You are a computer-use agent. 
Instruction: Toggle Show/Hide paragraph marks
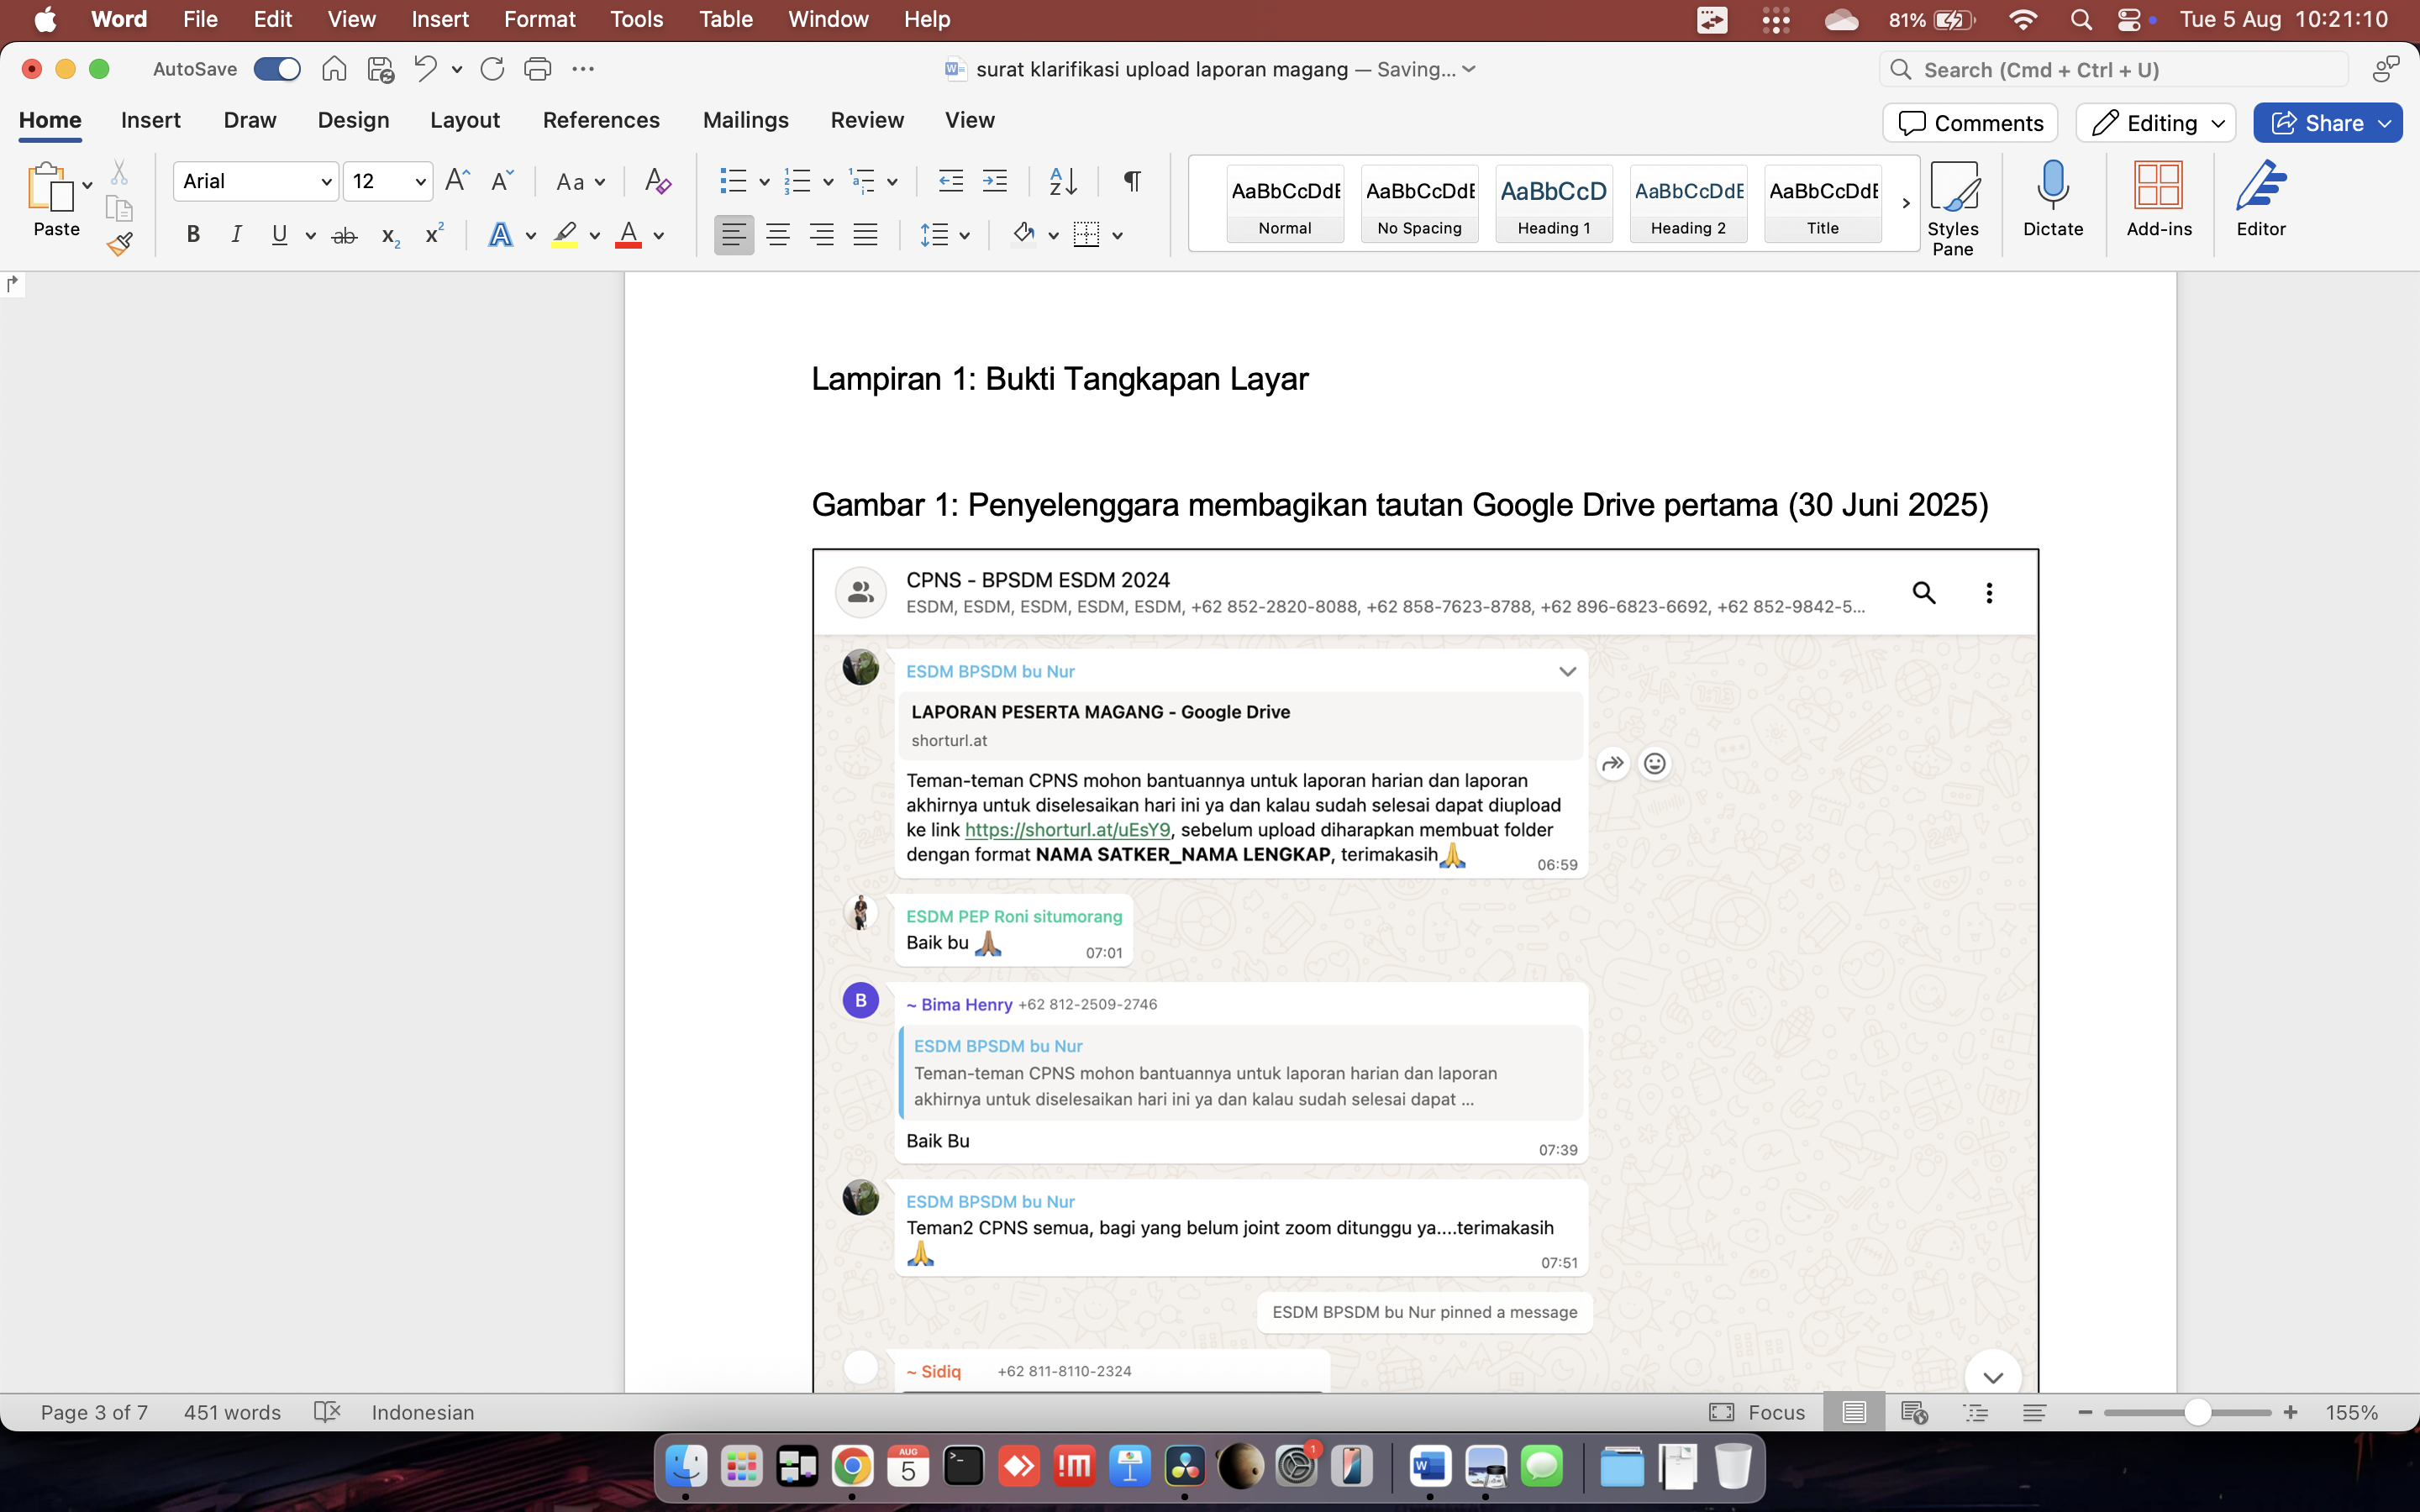1131,181
